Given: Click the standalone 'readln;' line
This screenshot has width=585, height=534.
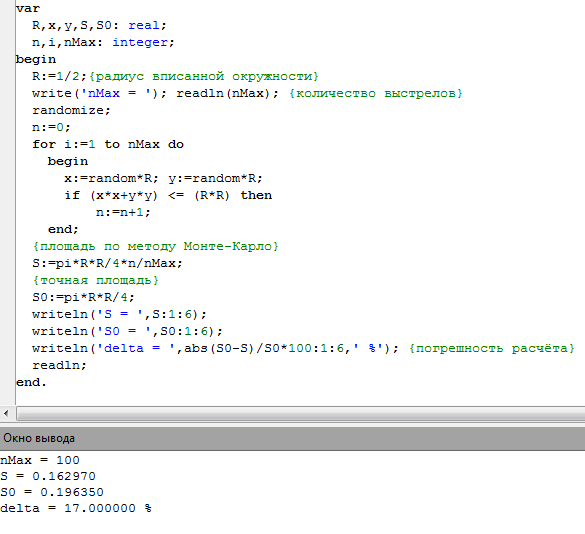Looking at the screenshot, I should pos(59,365).
